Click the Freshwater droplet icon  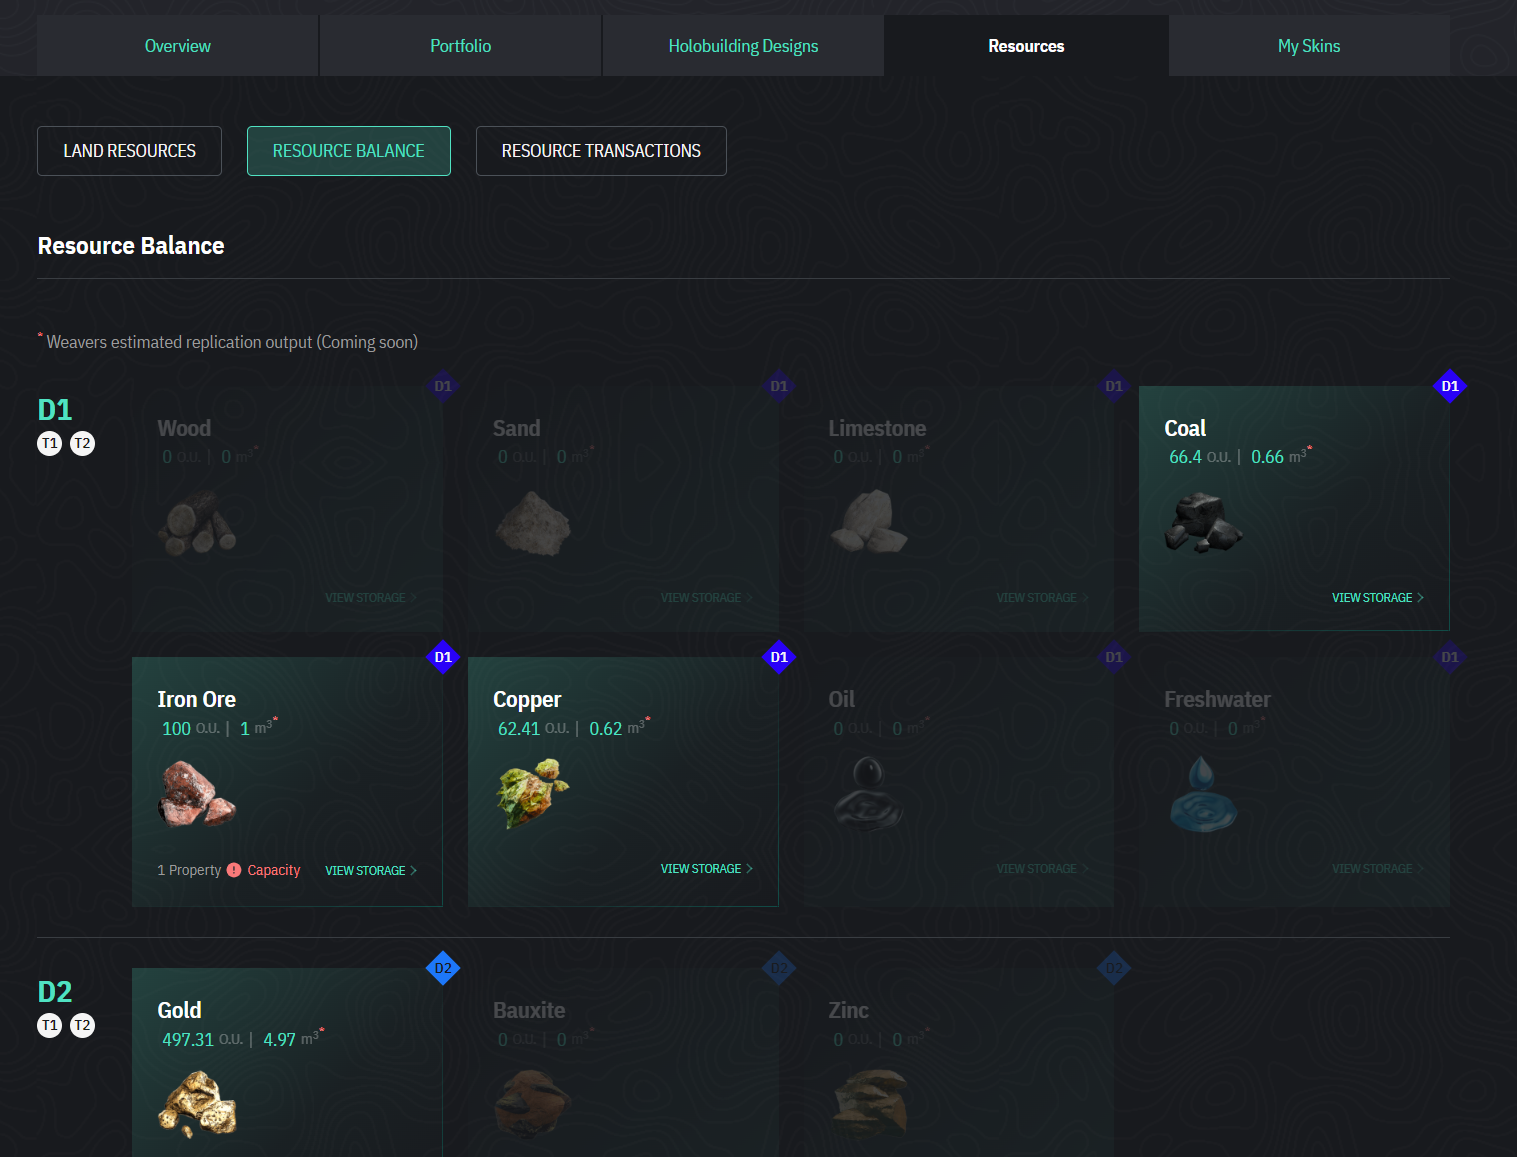1203,794
